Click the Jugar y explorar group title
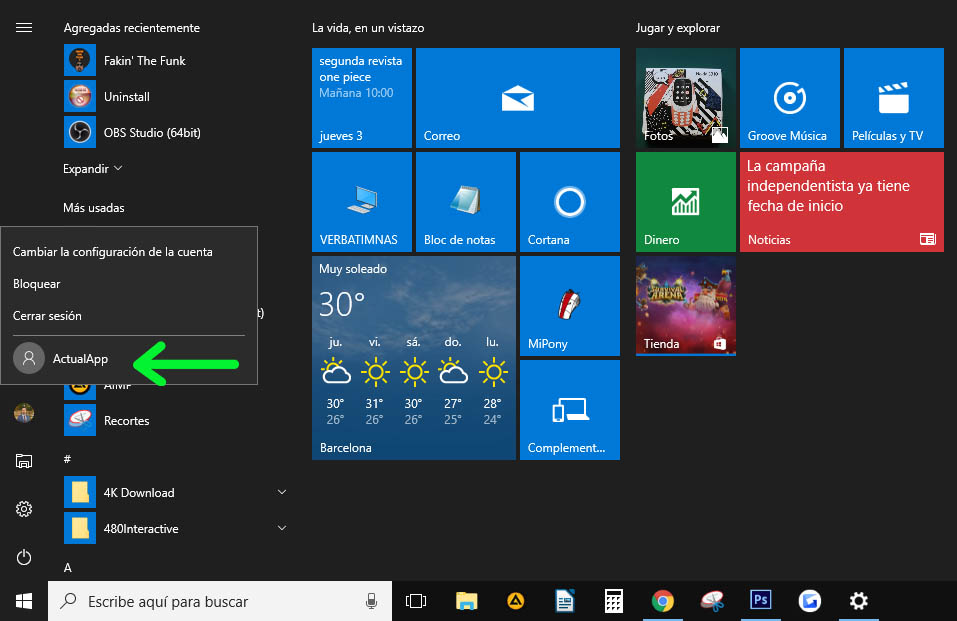 click(x=677, y=27)
